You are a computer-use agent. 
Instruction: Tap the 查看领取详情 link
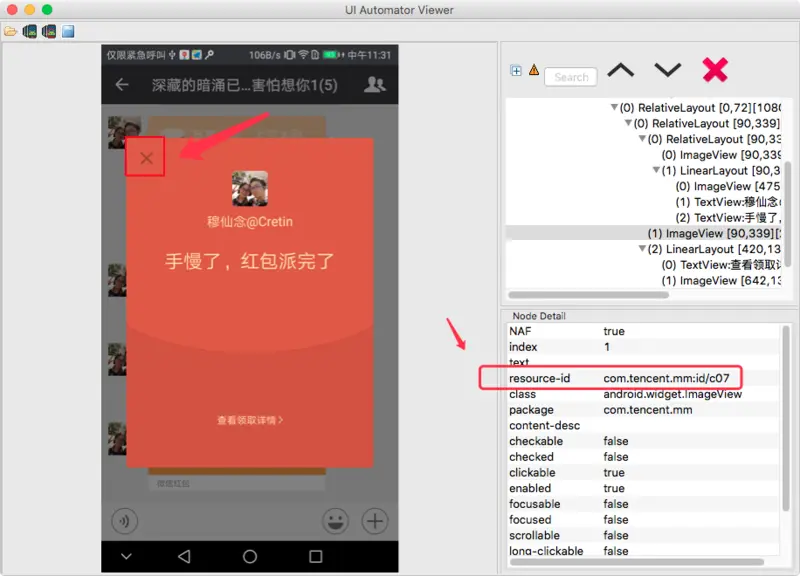[x=249, y=420]
